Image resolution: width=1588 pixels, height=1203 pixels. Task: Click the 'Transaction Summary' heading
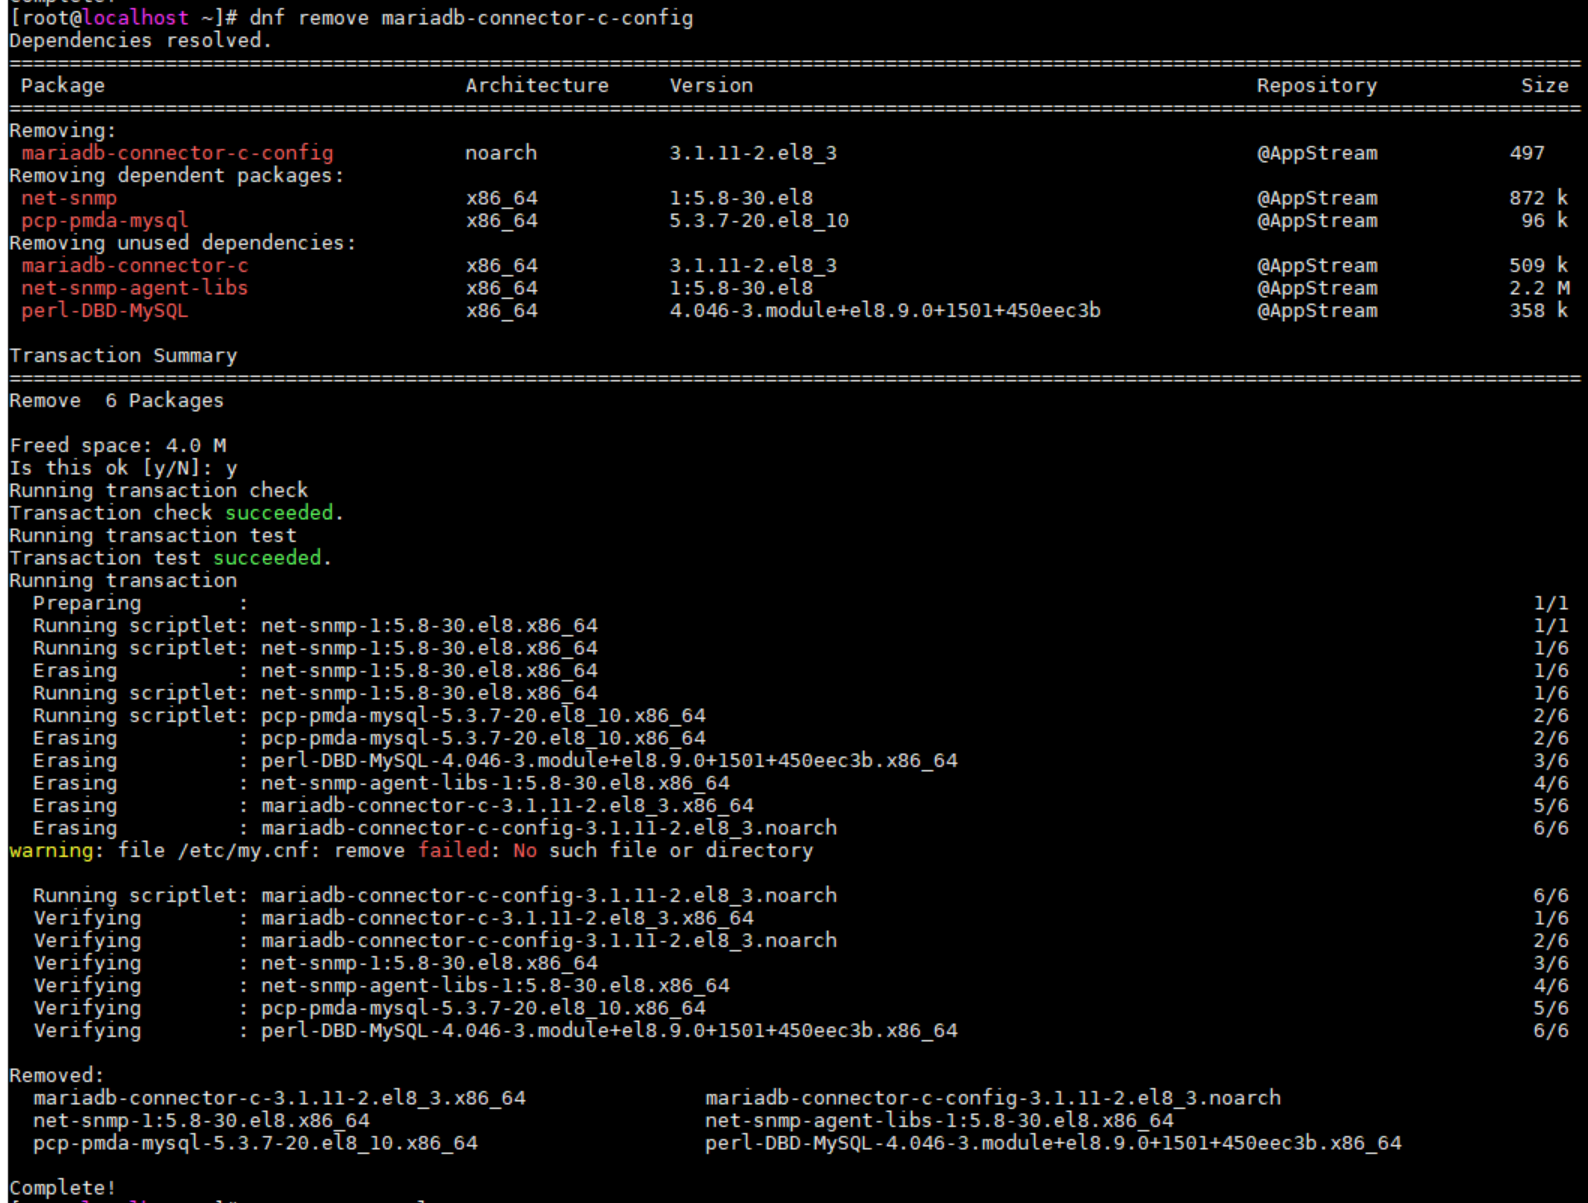[123, 356]
